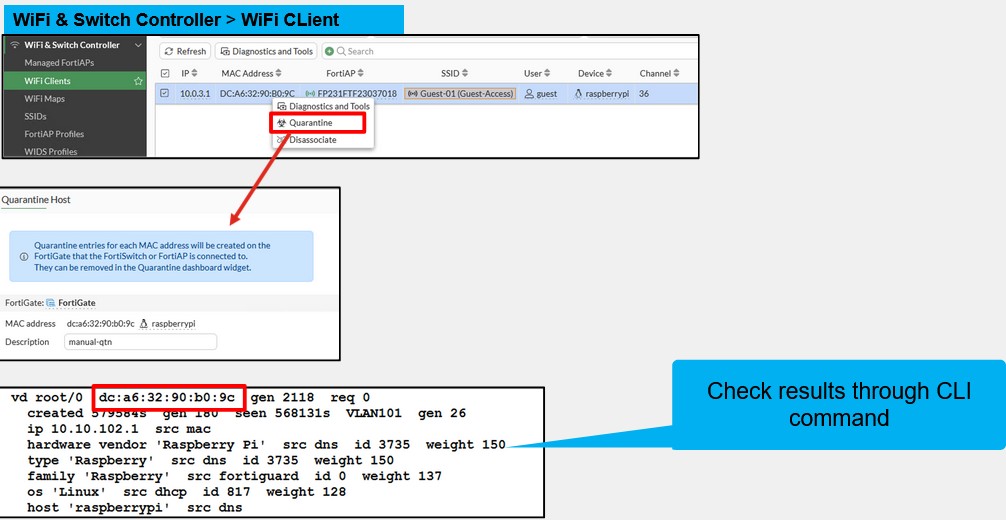
Task: Click the FortiGate device icon in Quarantine Host
Action: [51, 303]
